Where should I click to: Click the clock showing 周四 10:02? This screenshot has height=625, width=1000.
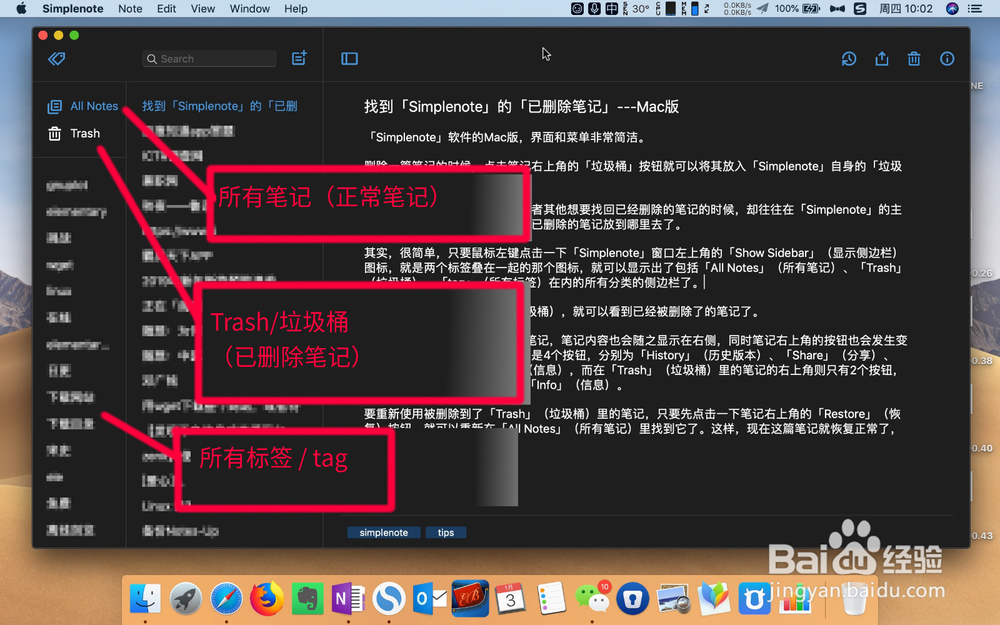tap(906, 8)
